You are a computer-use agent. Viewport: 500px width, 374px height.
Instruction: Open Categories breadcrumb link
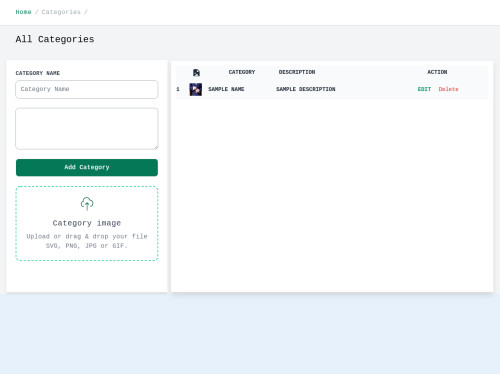coord(61,12)
